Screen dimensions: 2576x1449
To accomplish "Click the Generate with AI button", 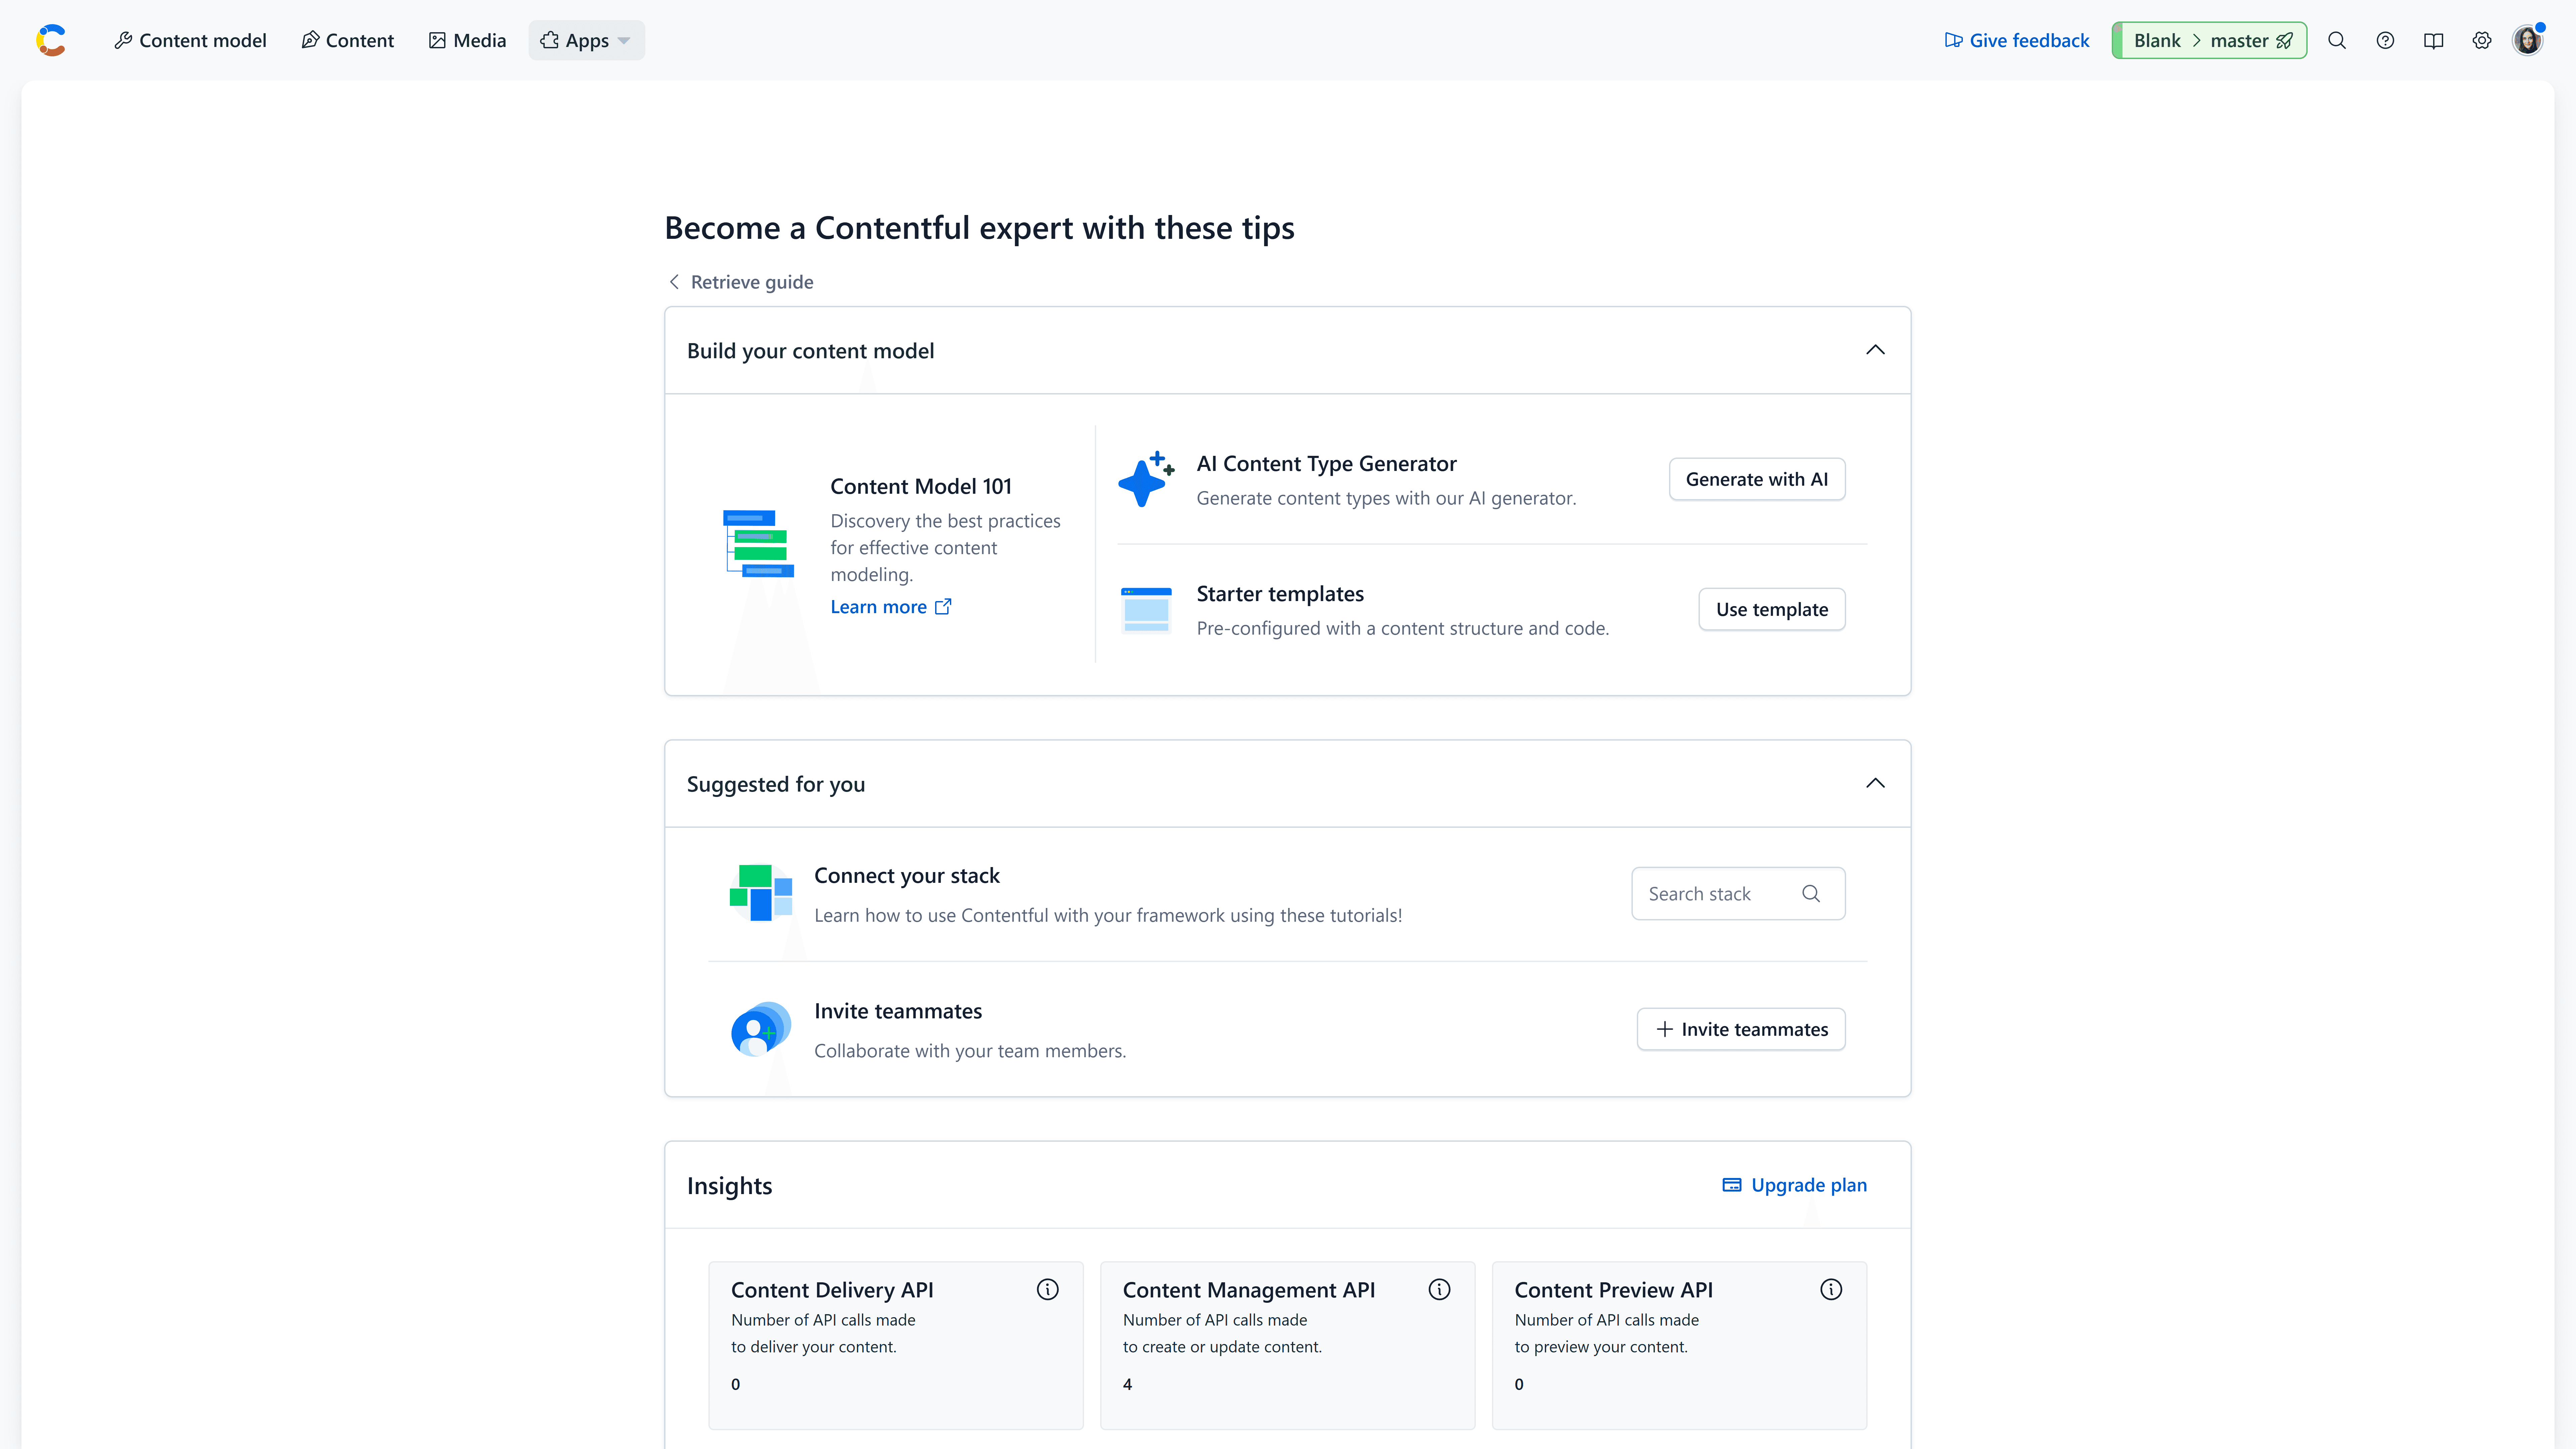I will tap(1757, 479).
